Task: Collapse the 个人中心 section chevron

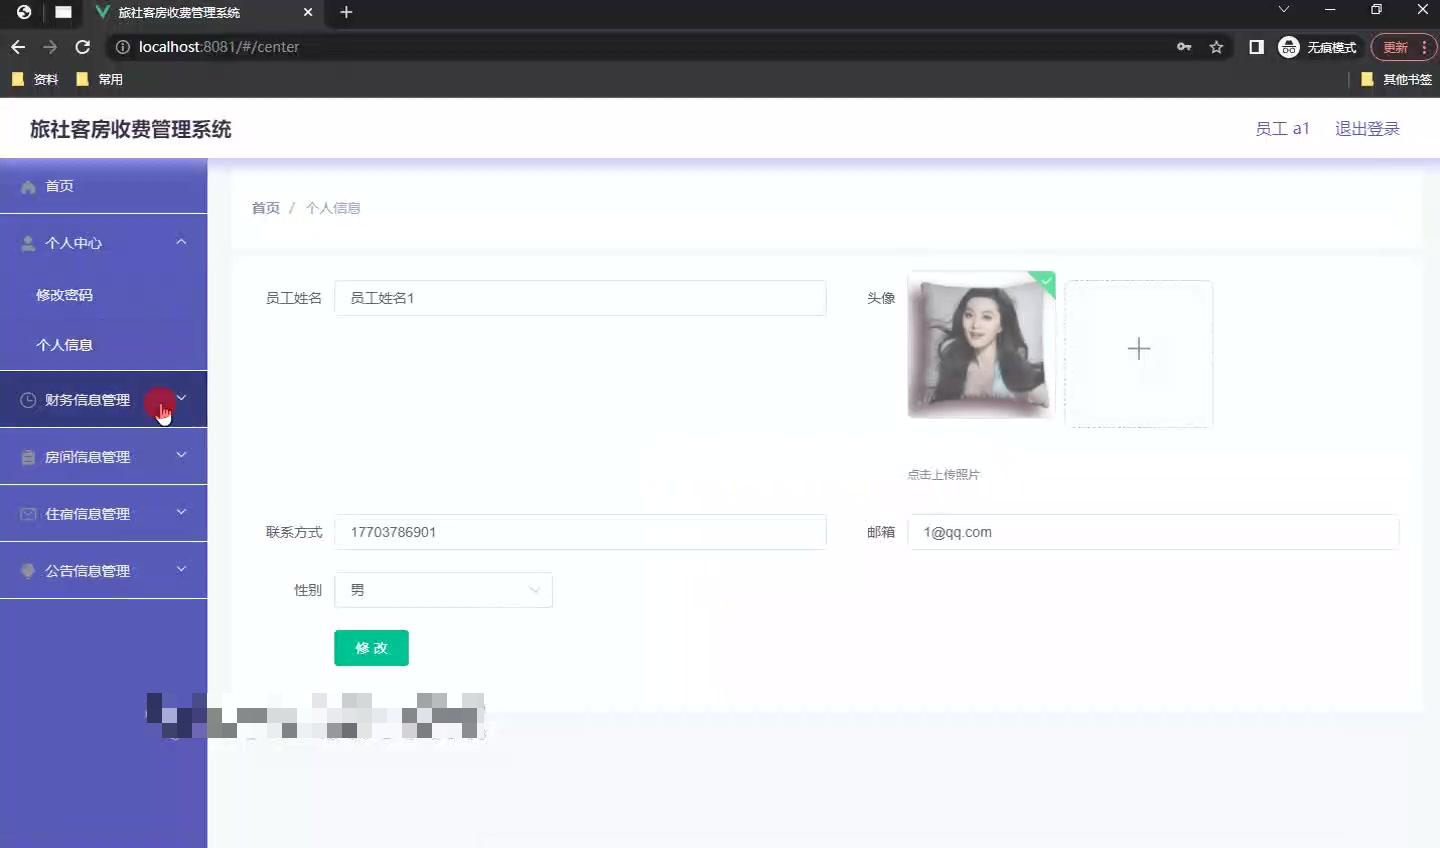Action: click(181, 242)
